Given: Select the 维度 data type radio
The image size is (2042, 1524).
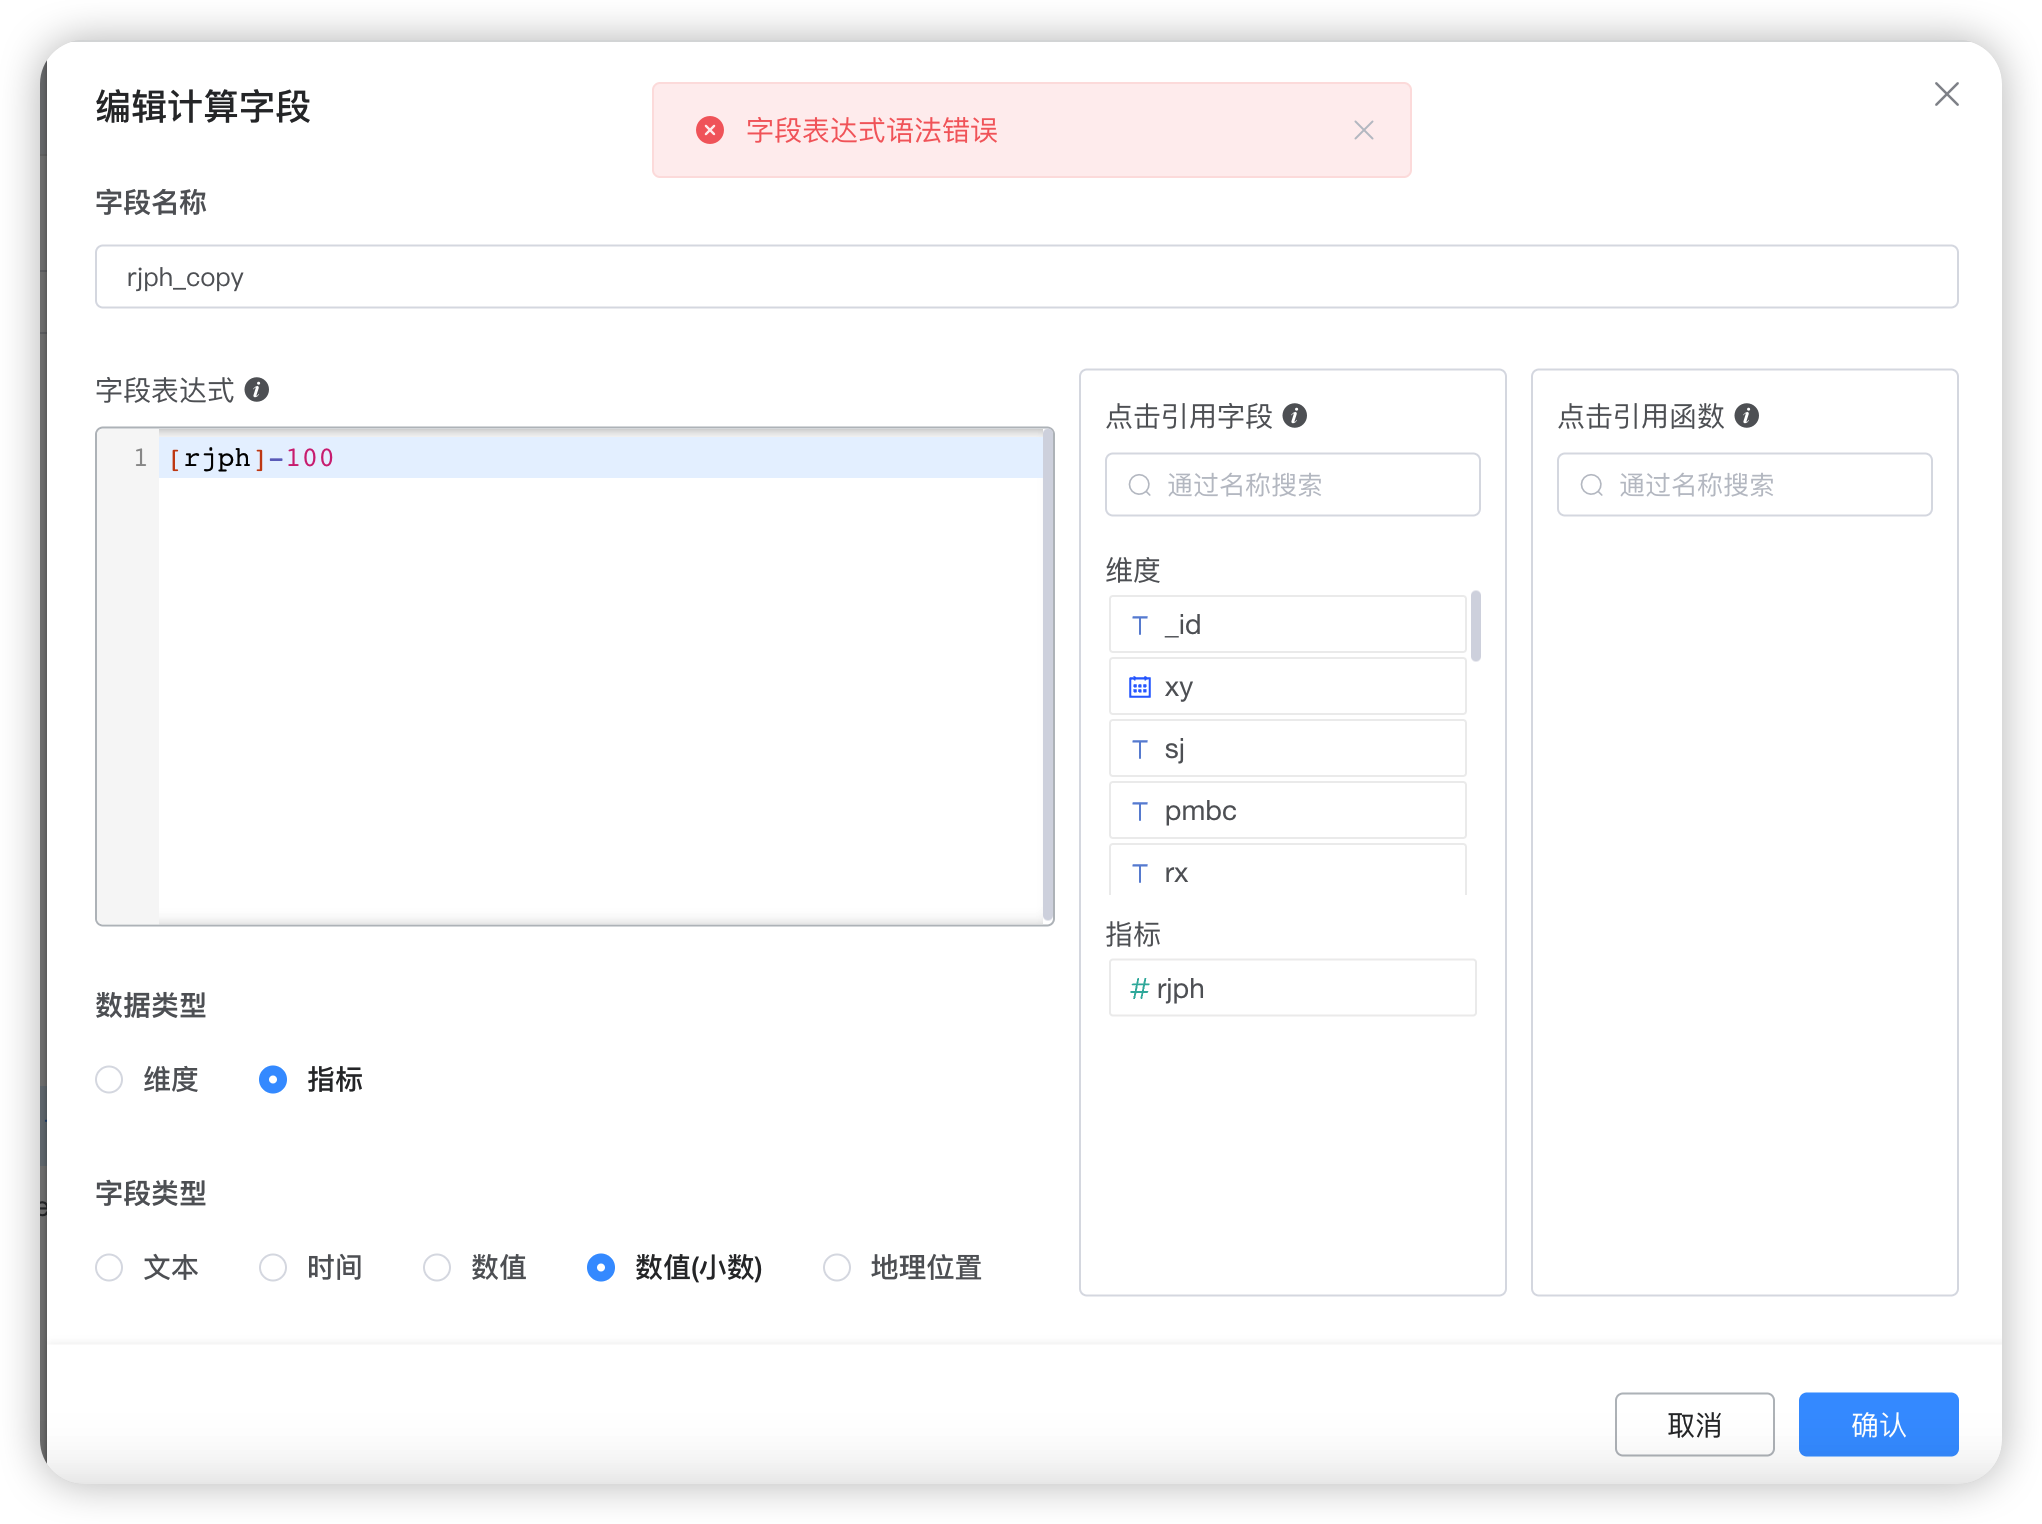Looking at the screenshot, I should 109,1079.
